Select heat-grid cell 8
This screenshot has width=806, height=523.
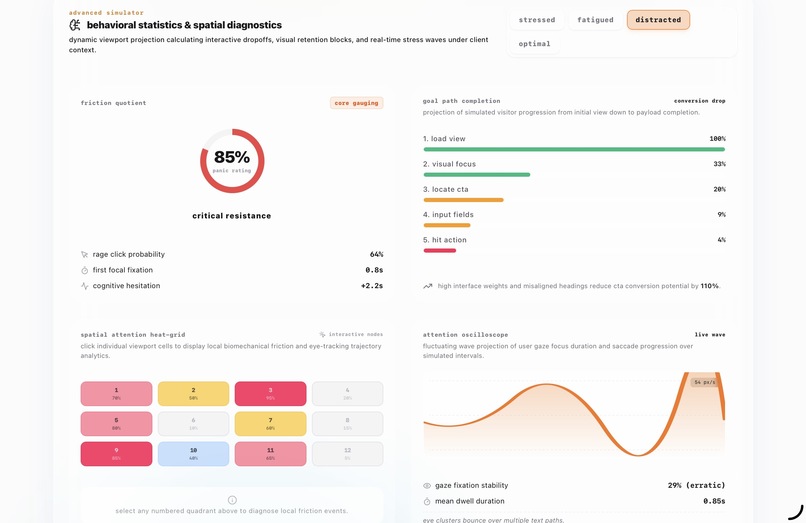[347, 424]
